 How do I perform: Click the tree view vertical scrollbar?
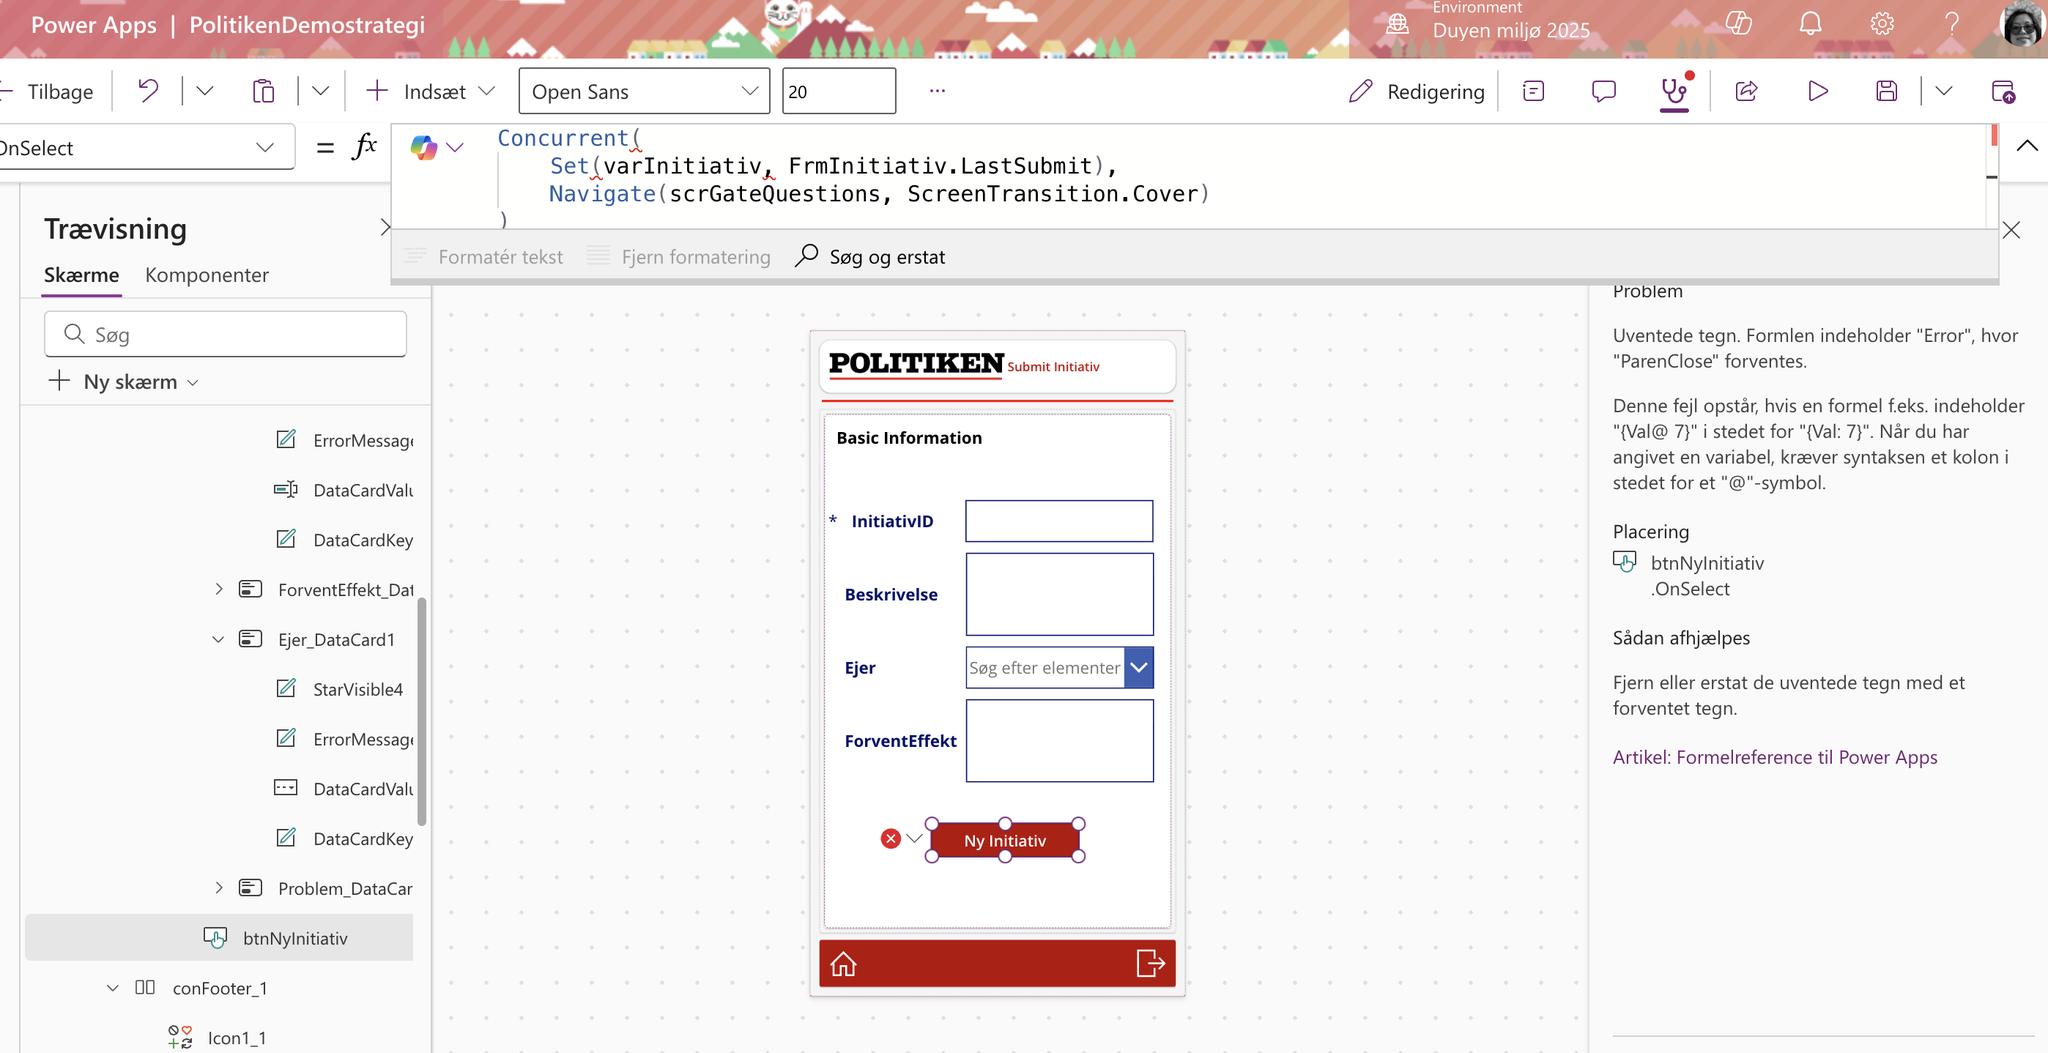coord(422,711)
